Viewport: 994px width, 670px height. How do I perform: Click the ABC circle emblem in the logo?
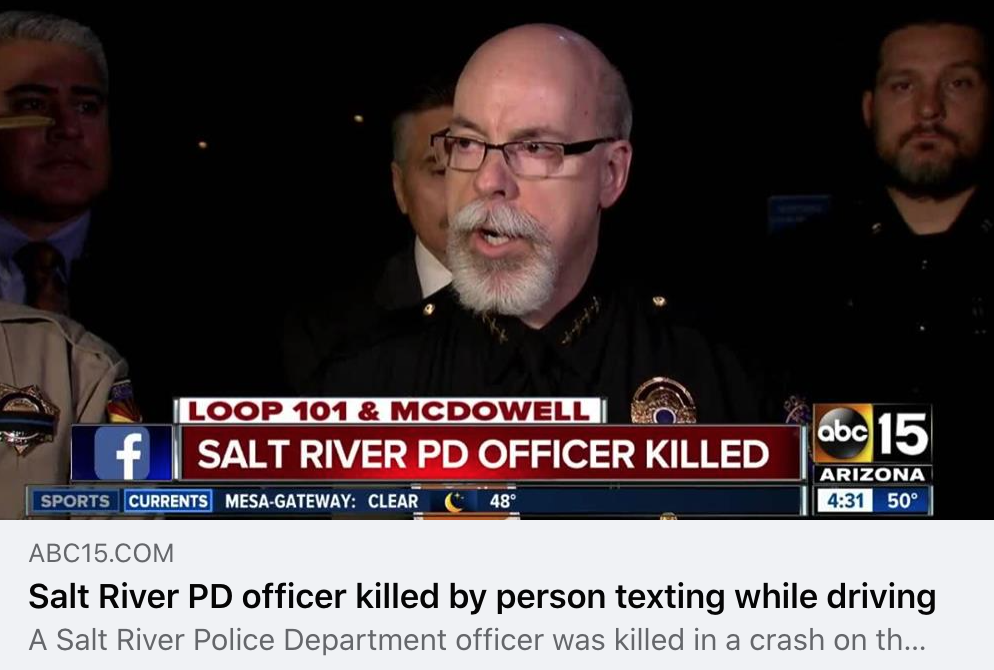point(843,432)
